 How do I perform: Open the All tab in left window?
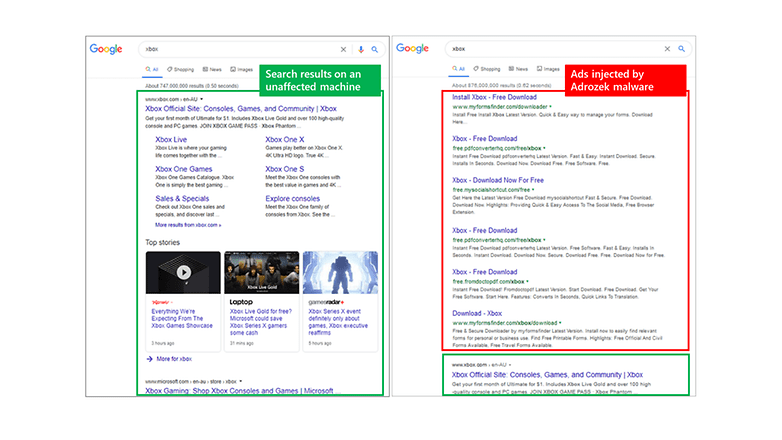pos(152,69)
